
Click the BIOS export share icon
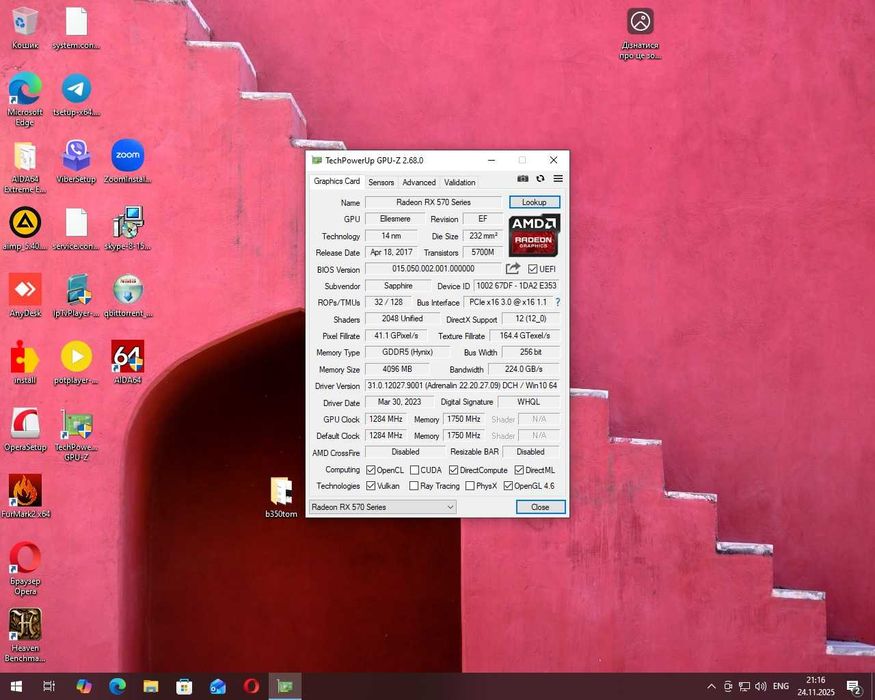513,269
